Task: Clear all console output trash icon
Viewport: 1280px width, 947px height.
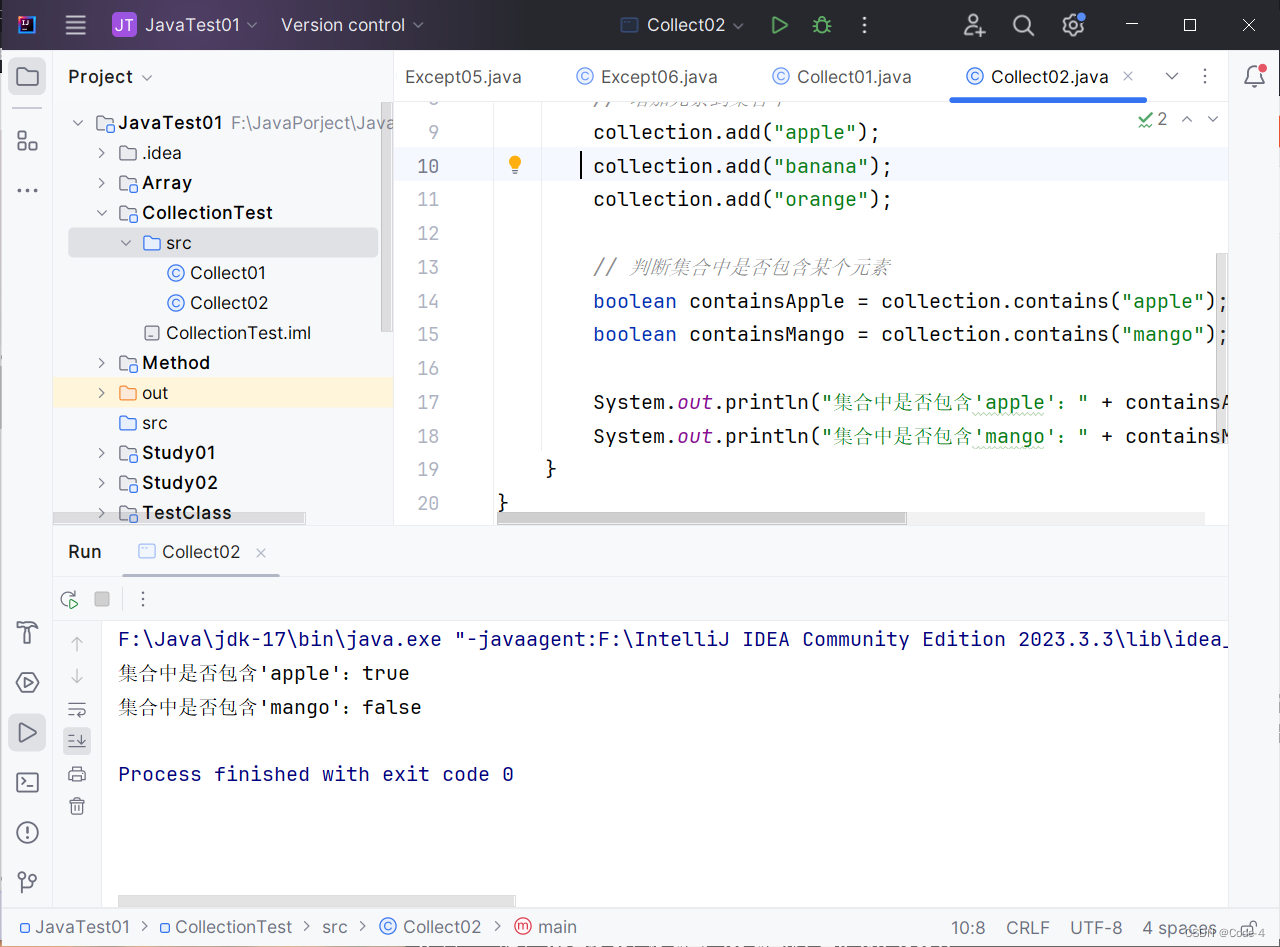Action: pos(77,806)
